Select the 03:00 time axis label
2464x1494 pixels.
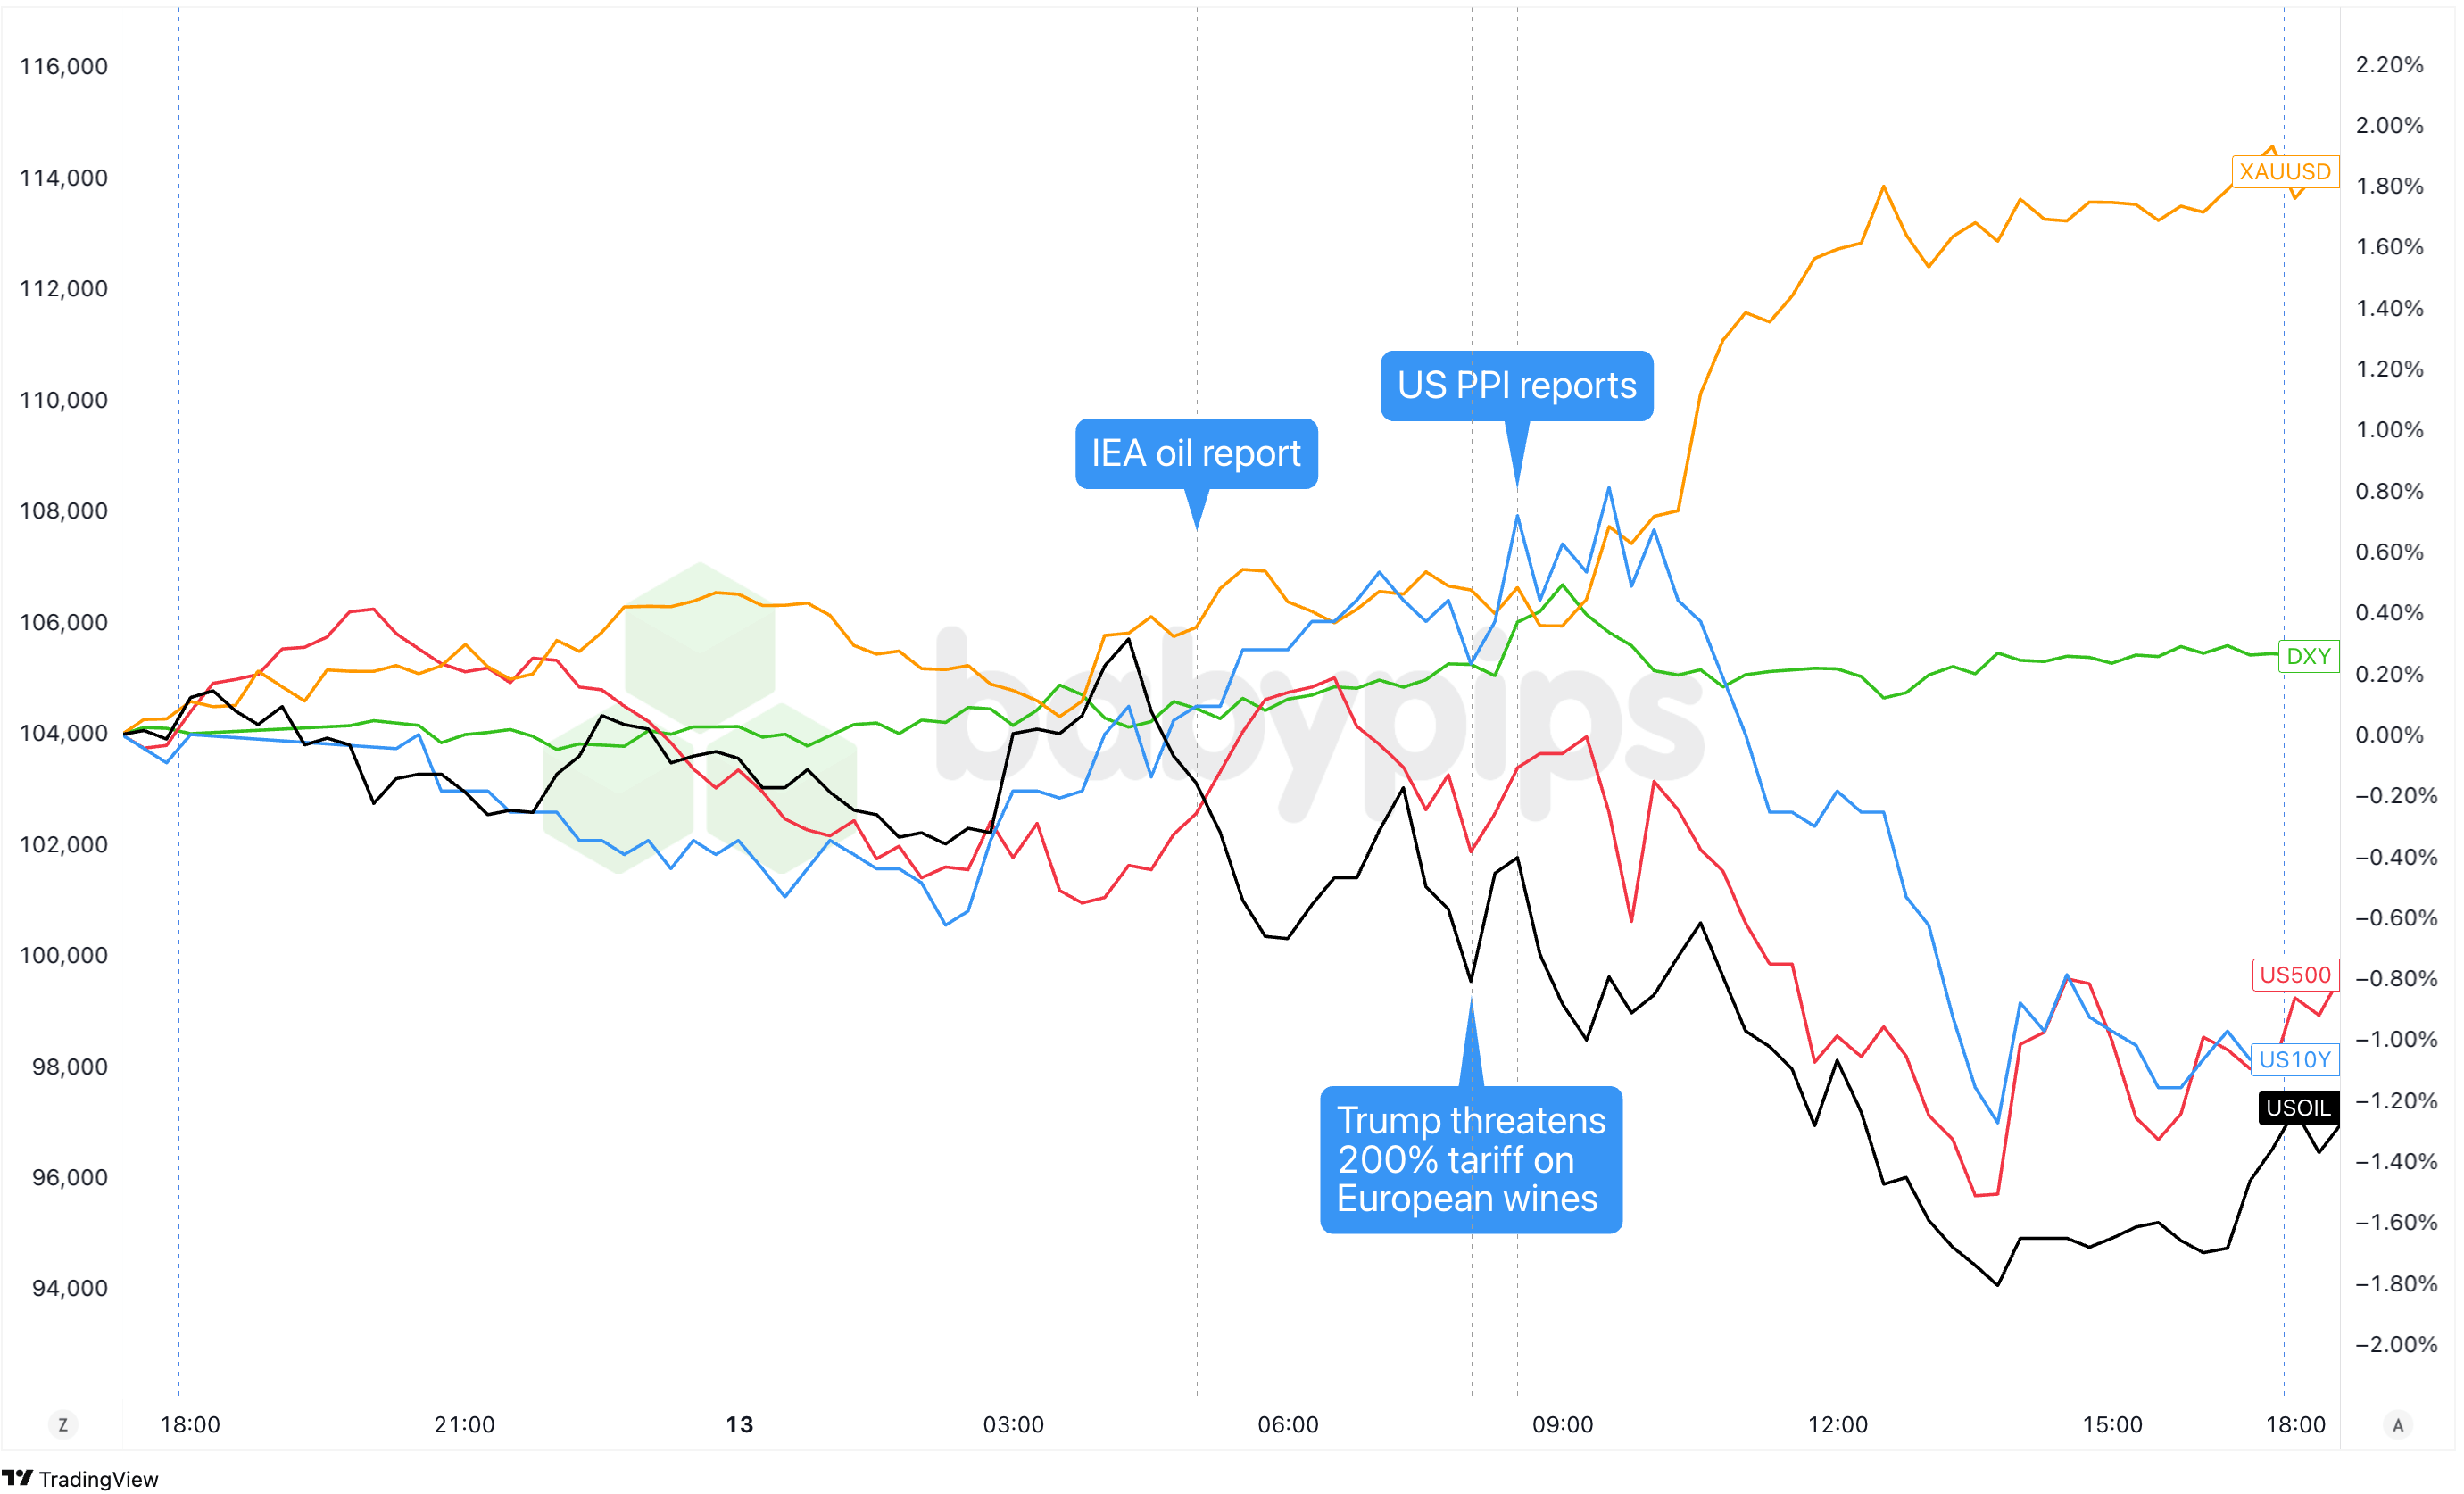tap(1013, 1425)
